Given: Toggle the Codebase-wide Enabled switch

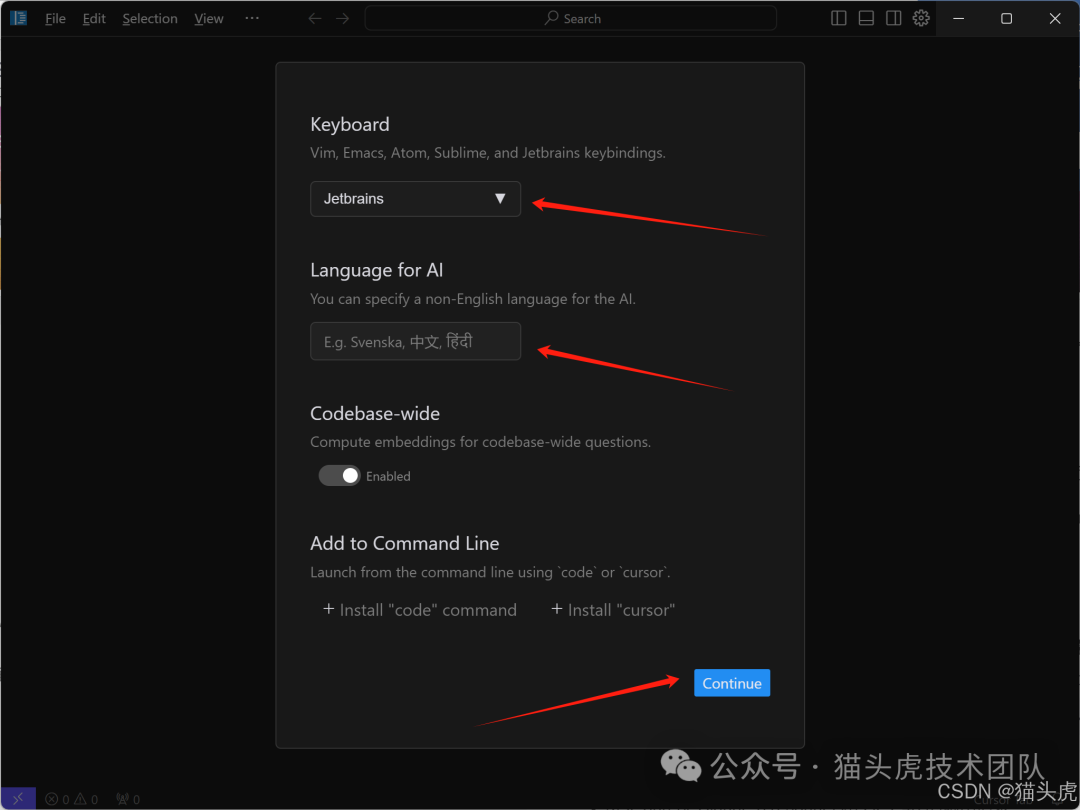Looking at the screenshot, I should click(x=339, y=476).
